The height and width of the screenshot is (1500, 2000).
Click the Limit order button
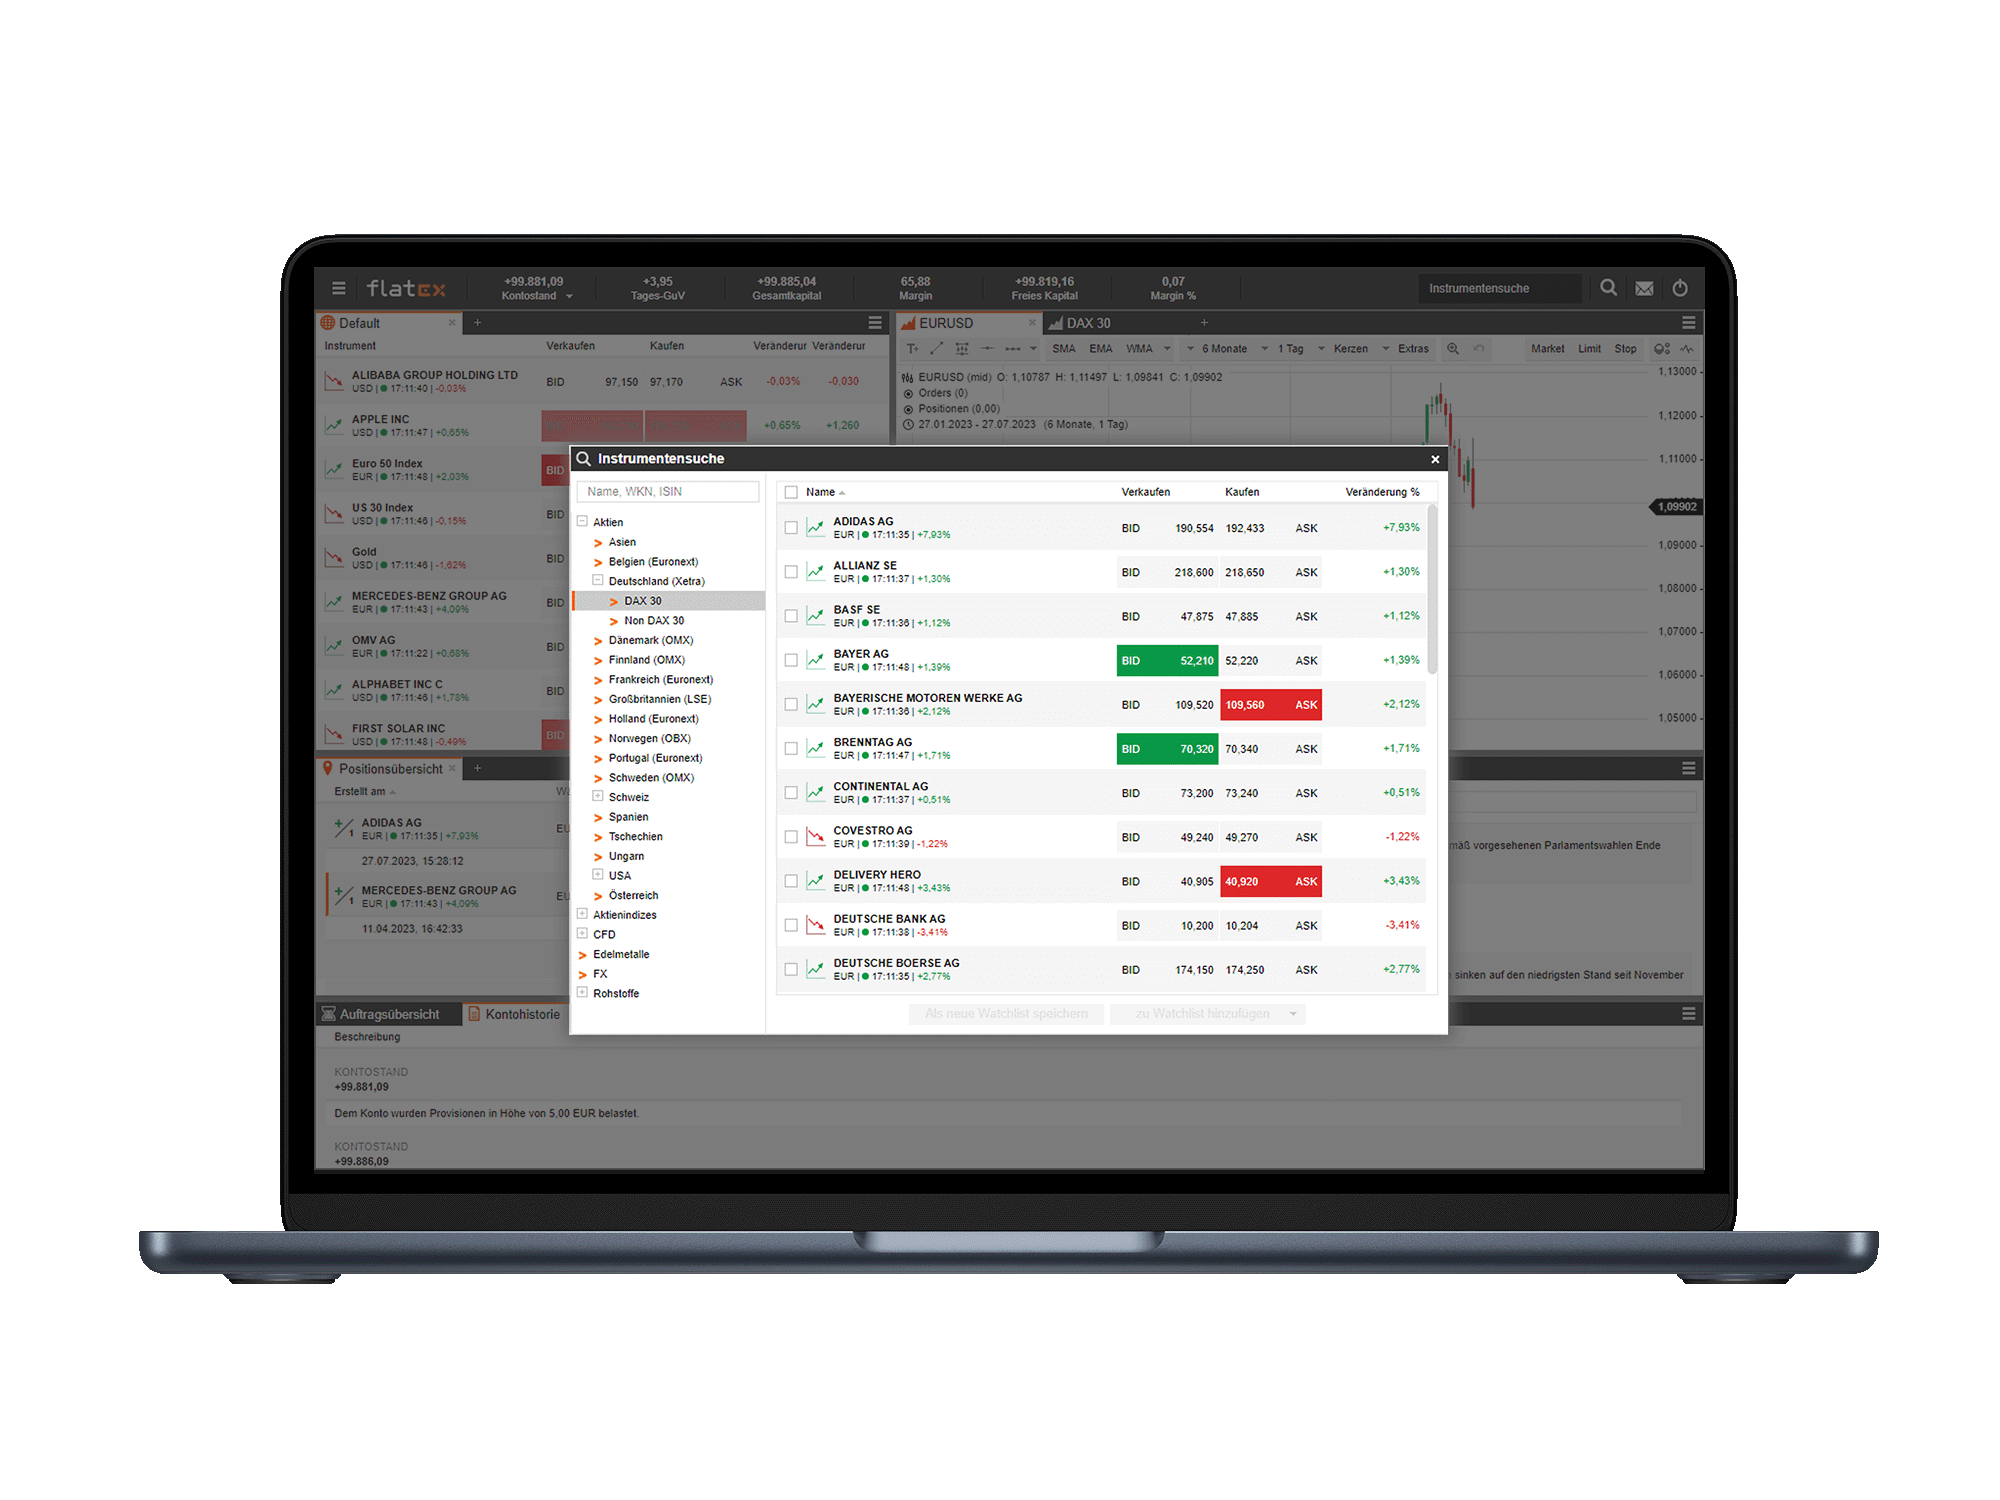(x=1590, y=349)
